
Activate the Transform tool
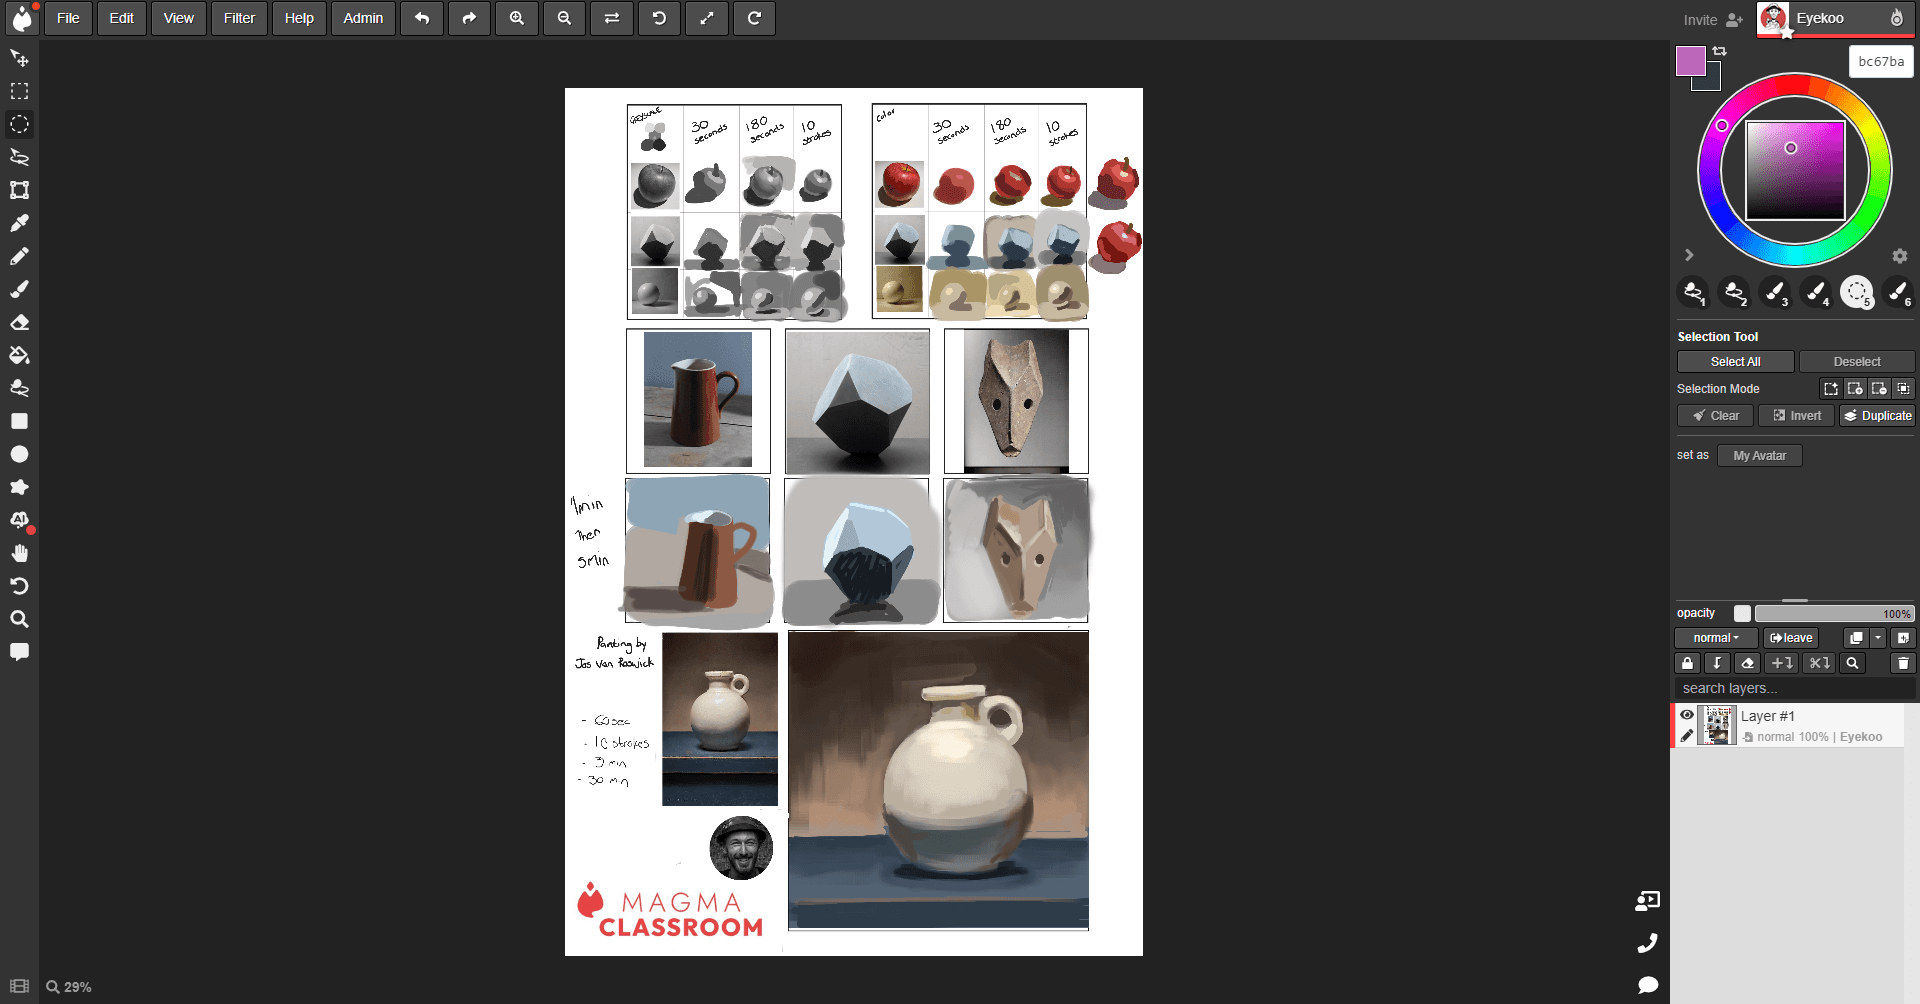pos(19,190)
